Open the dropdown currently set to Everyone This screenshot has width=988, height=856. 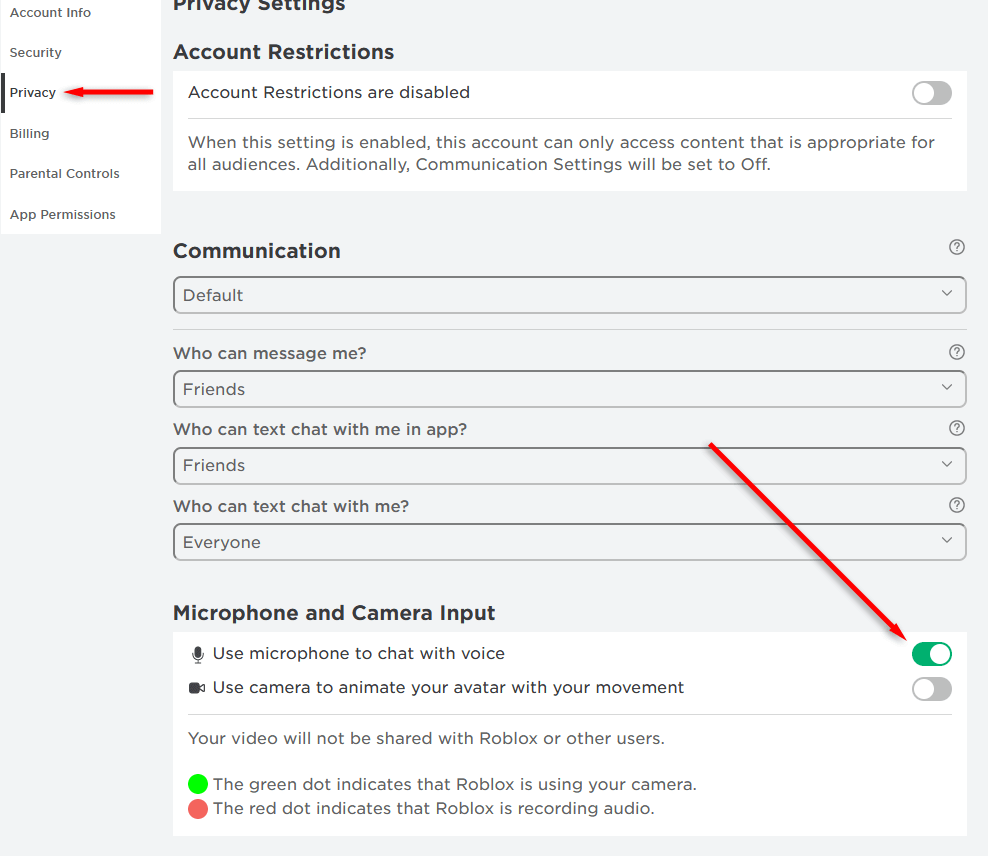[x=569, y=542]
